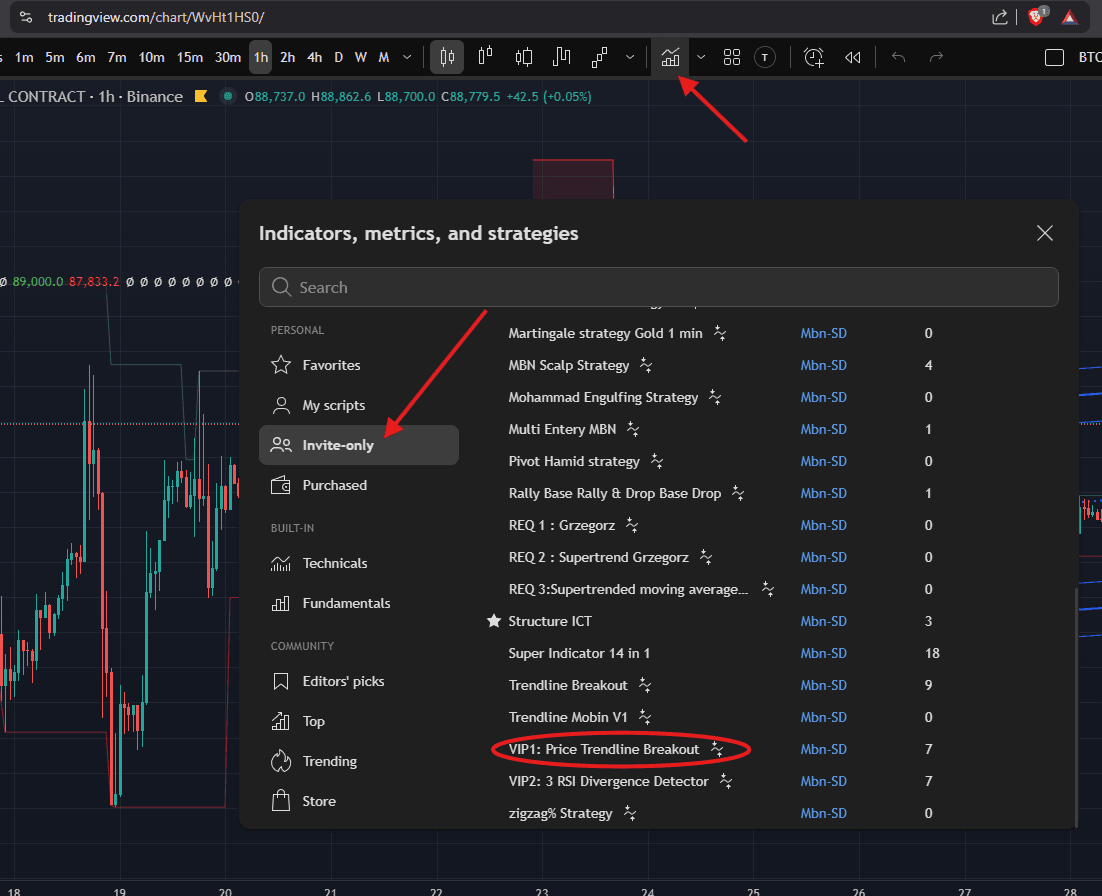Open the Fundamentals category
Screen dimensions: 1102x896
(358, 603)
